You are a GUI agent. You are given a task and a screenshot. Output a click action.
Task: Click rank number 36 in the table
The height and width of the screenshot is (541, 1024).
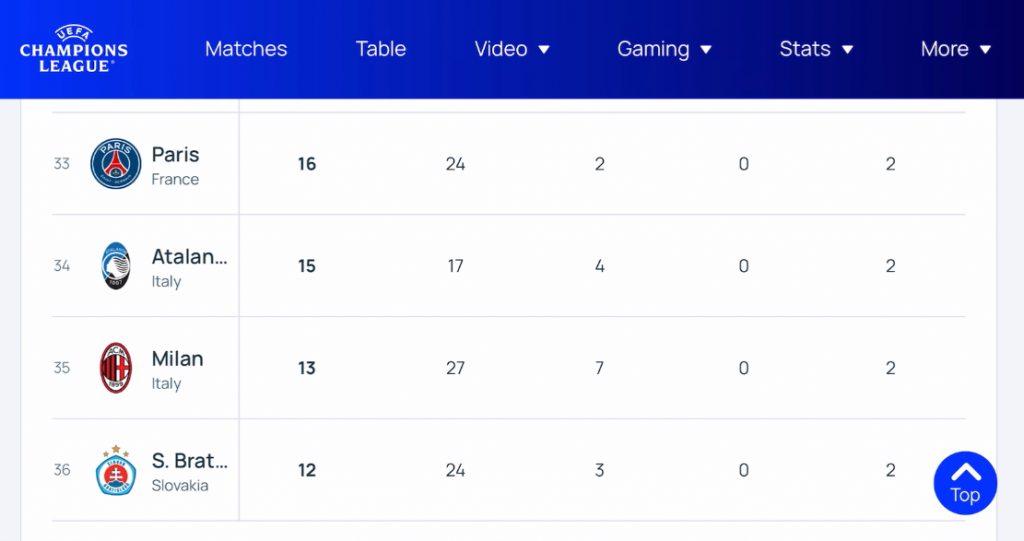point(62,470)
